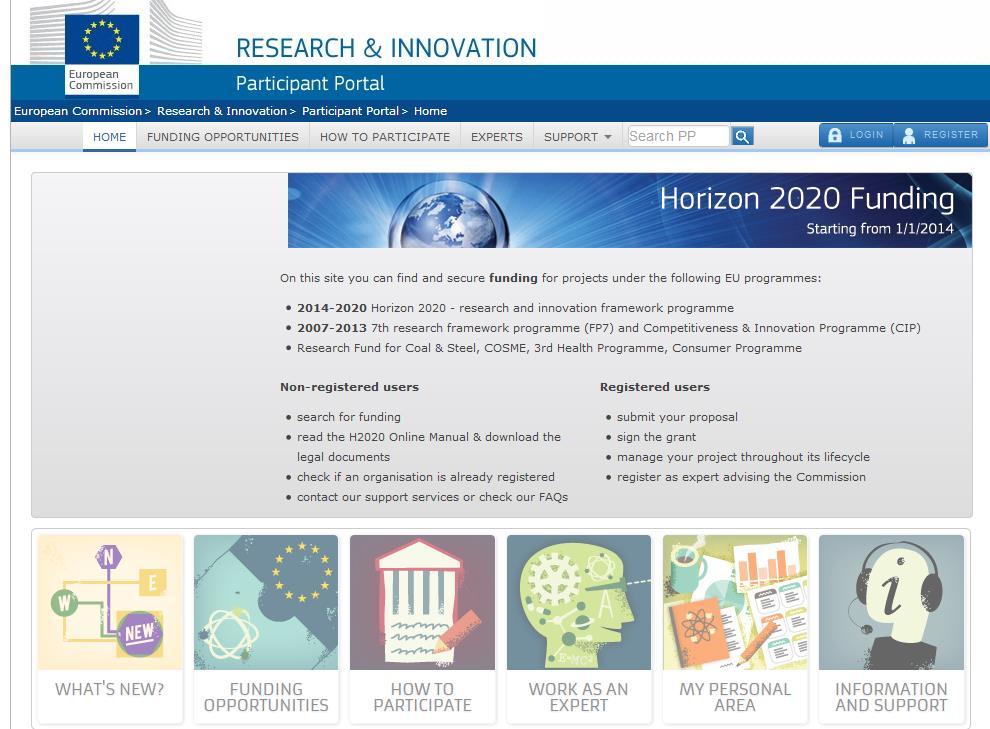This screenshot has height=729, width=990.
Task: Open the Experts menu item
Action: click(497, 137)
